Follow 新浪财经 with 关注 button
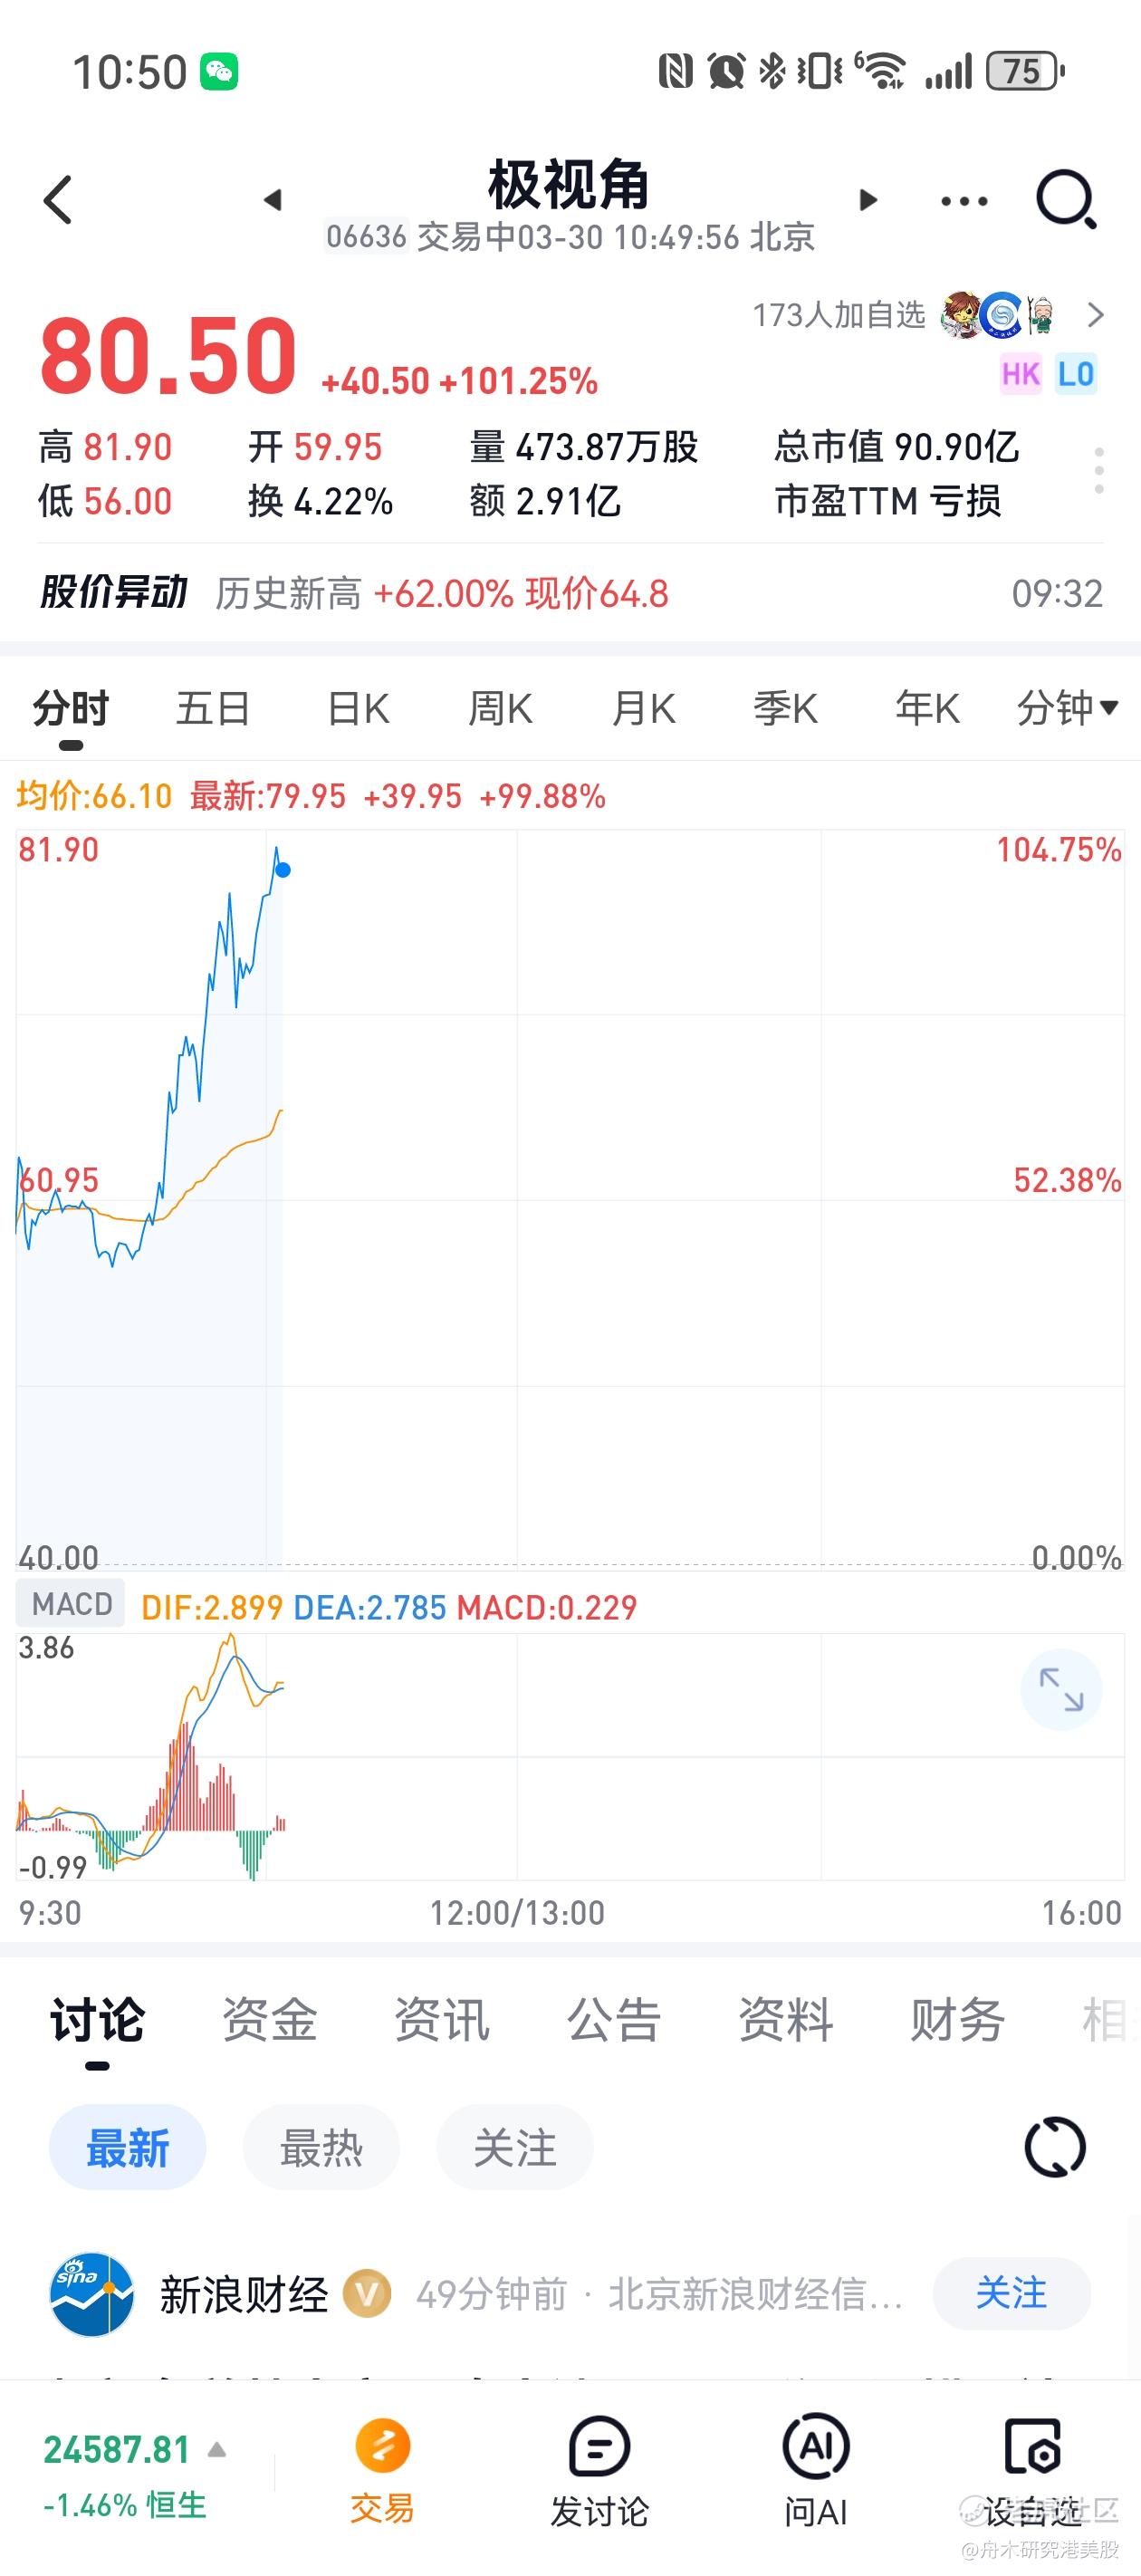The height and width of the screenshot is (2576, 1141). (x=1011, y=2293)
